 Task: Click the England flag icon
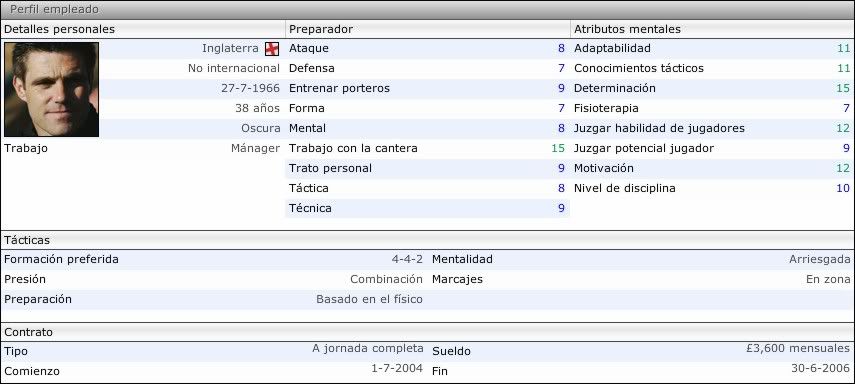point(272,49)
